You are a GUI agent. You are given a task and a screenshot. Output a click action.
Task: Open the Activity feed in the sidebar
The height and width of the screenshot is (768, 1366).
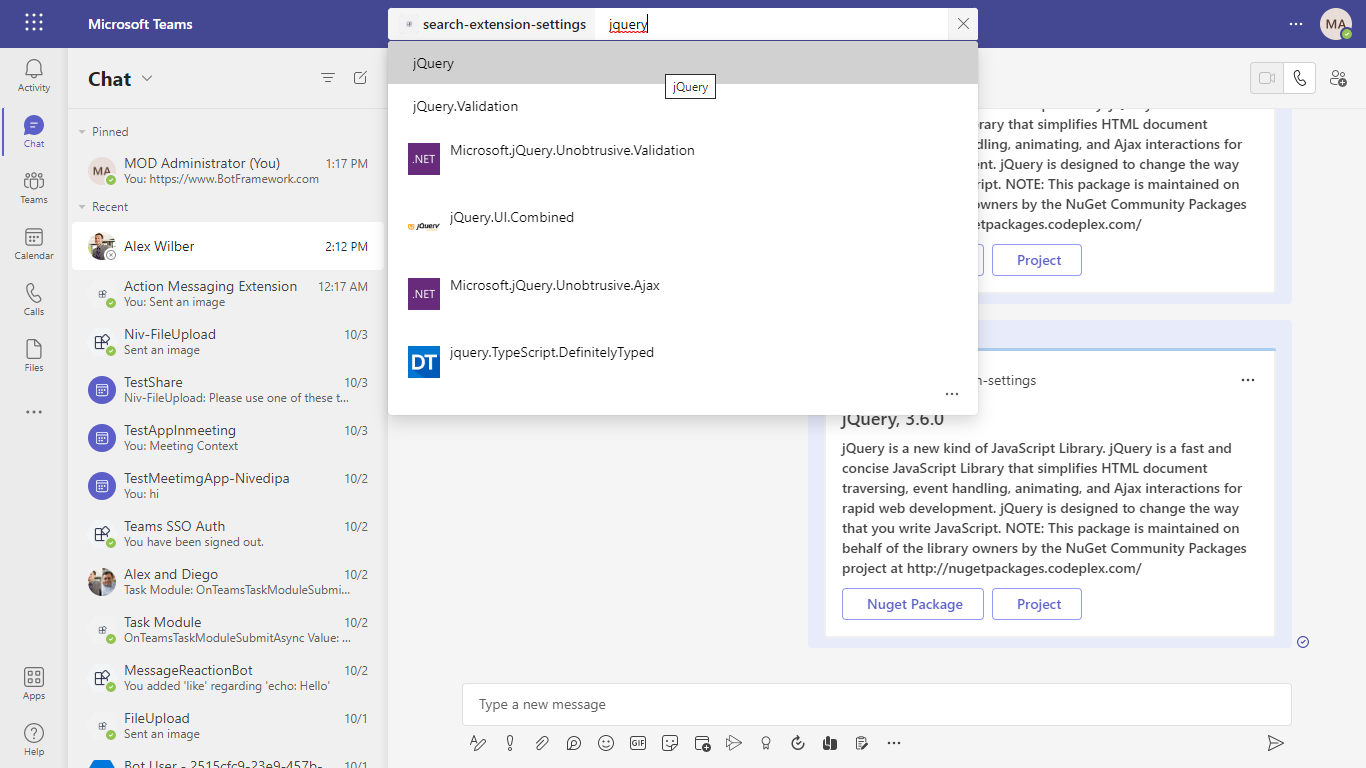pos(34,76)
